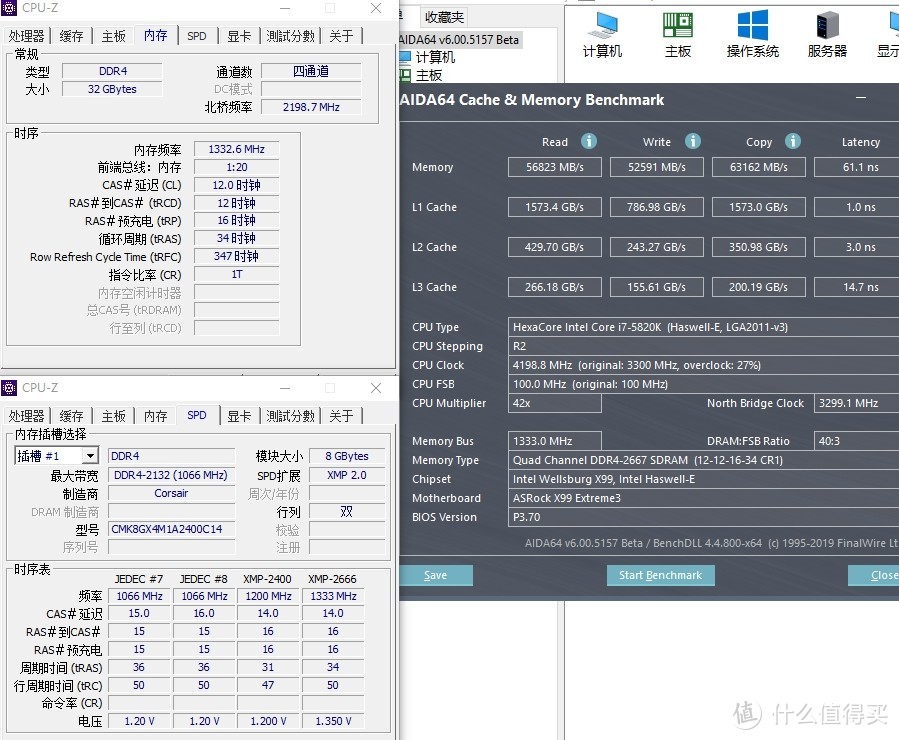Open 显卡 tab in top CPU-Z window
This screenshot has height=740, width=899.
tap(239, 36)
